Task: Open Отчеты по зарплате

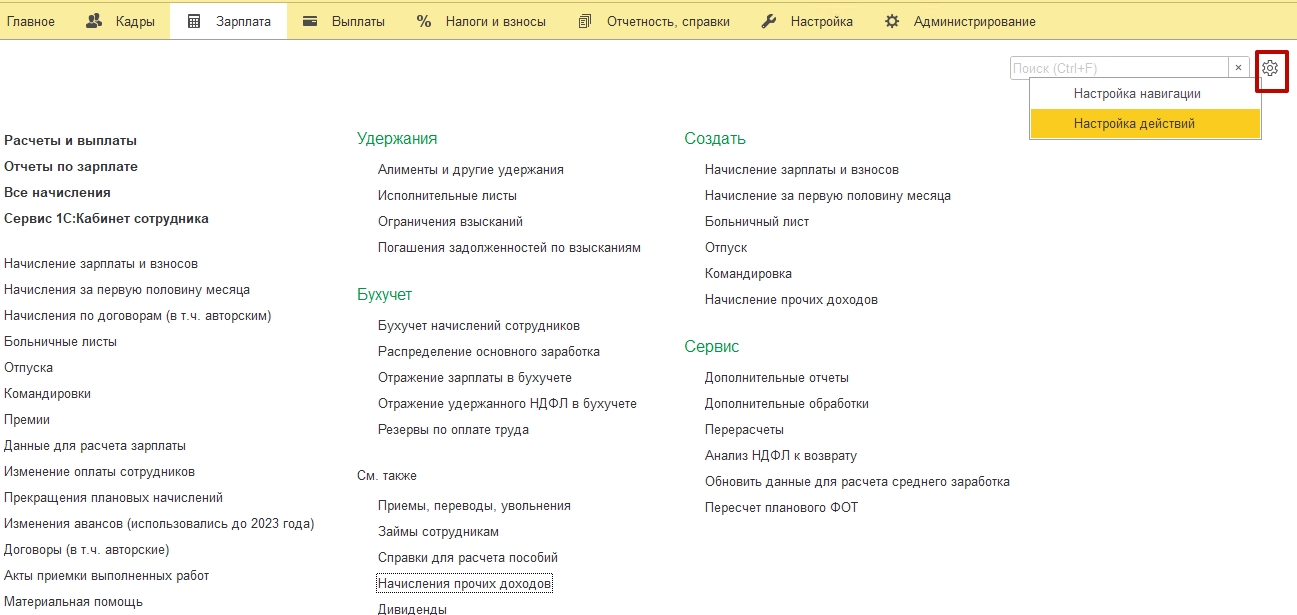Action: coord(71,167)
